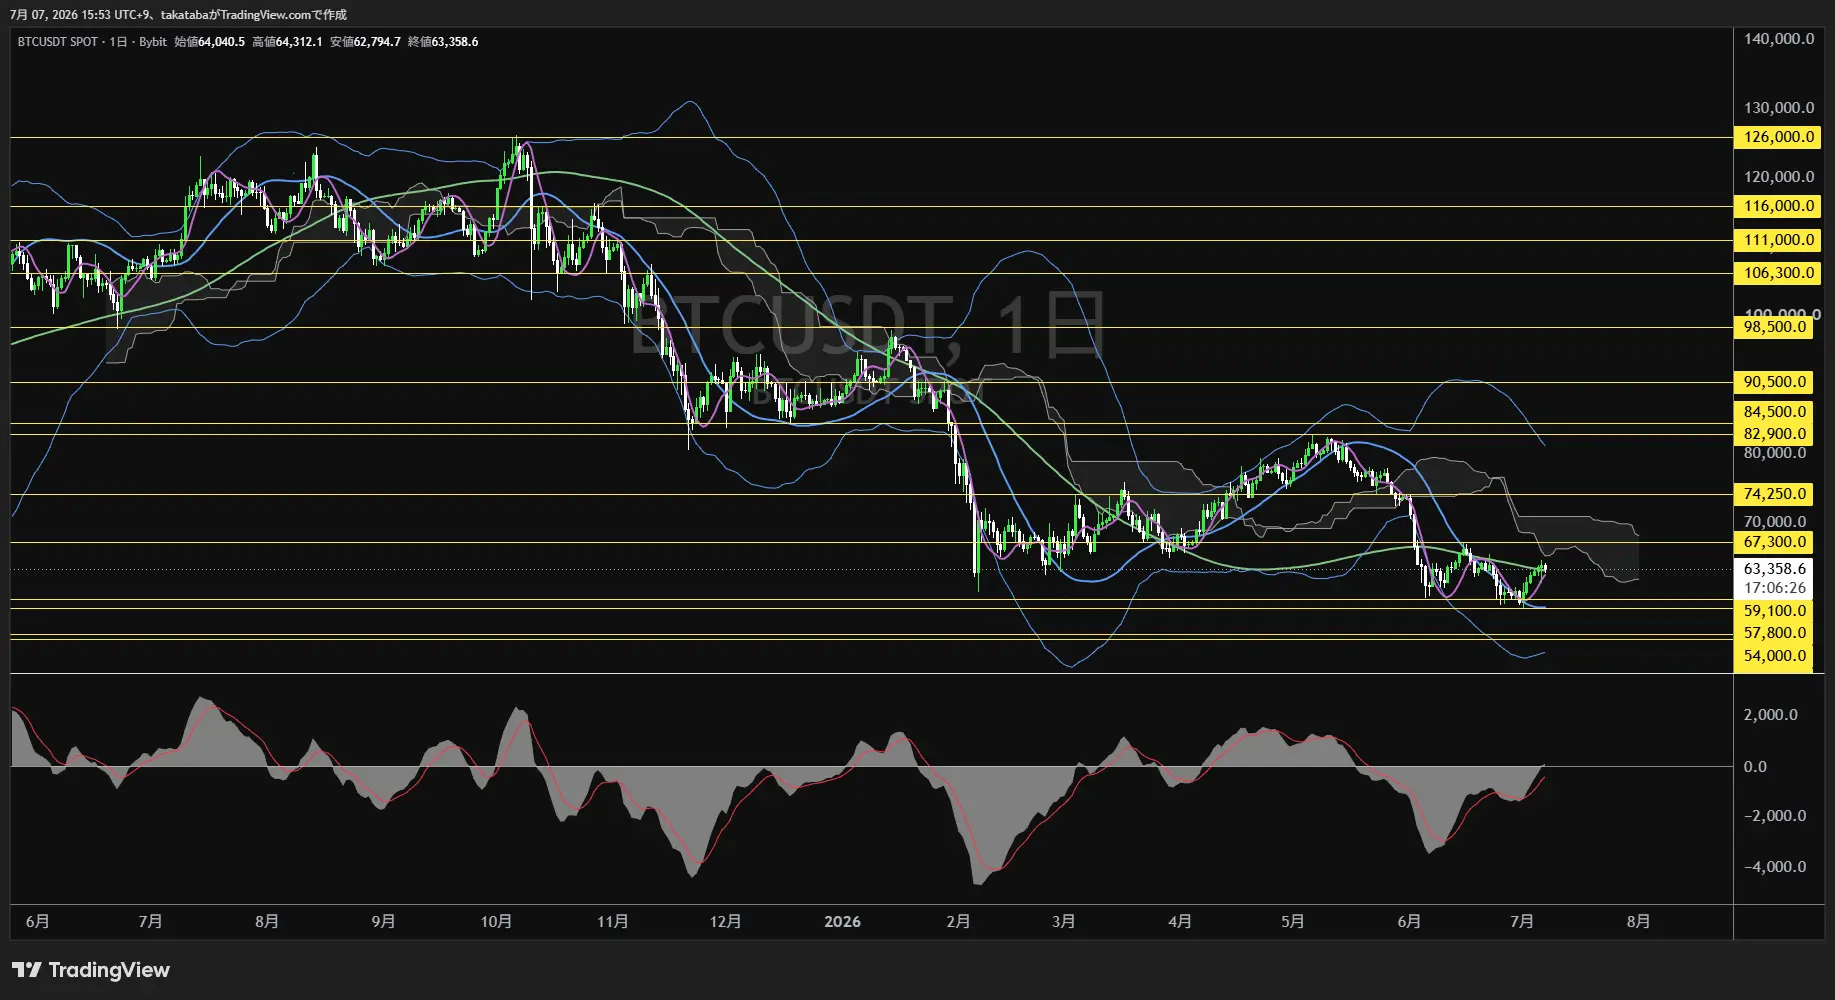Screen dimensions: 1835x1000
Task: Click the 67,300.0 yellow level label
Action: (x=1774, y=542)
